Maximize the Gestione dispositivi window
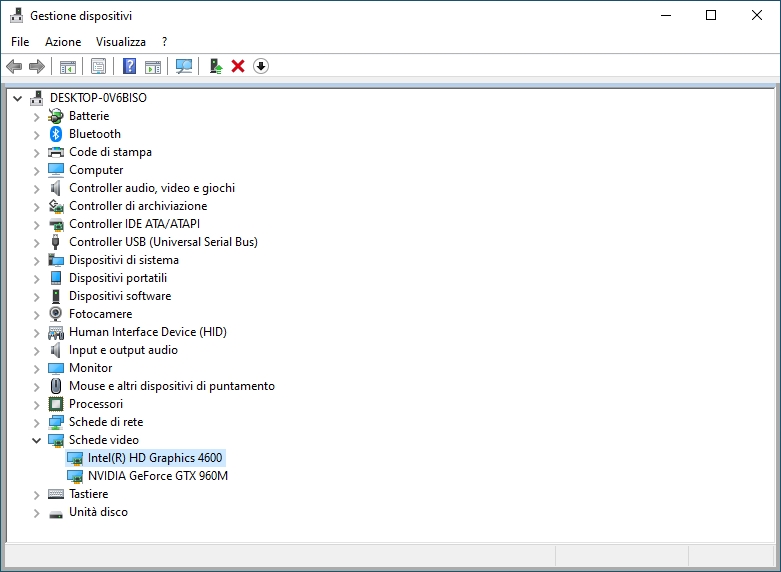This screenshot has width=781, height=572. [x=711, y=15]
